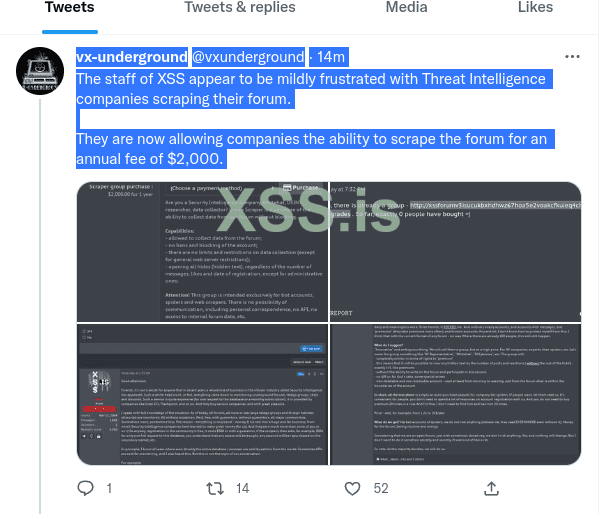
Task: Open top-right image with onion URL
Action: 455,251
